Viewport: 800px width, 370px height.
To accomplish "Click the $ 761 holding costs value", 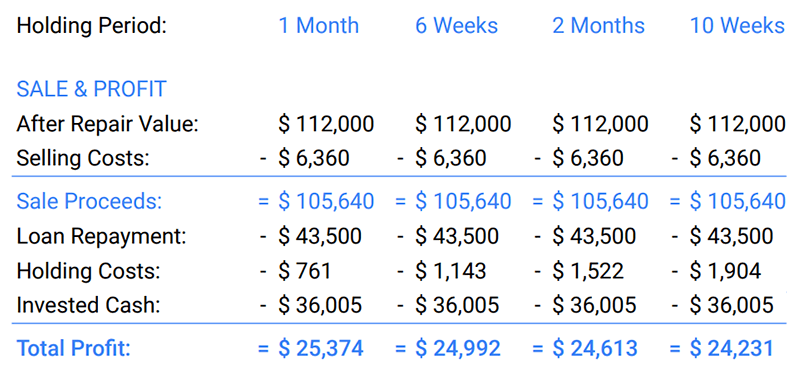I will [x=305, y=271].
